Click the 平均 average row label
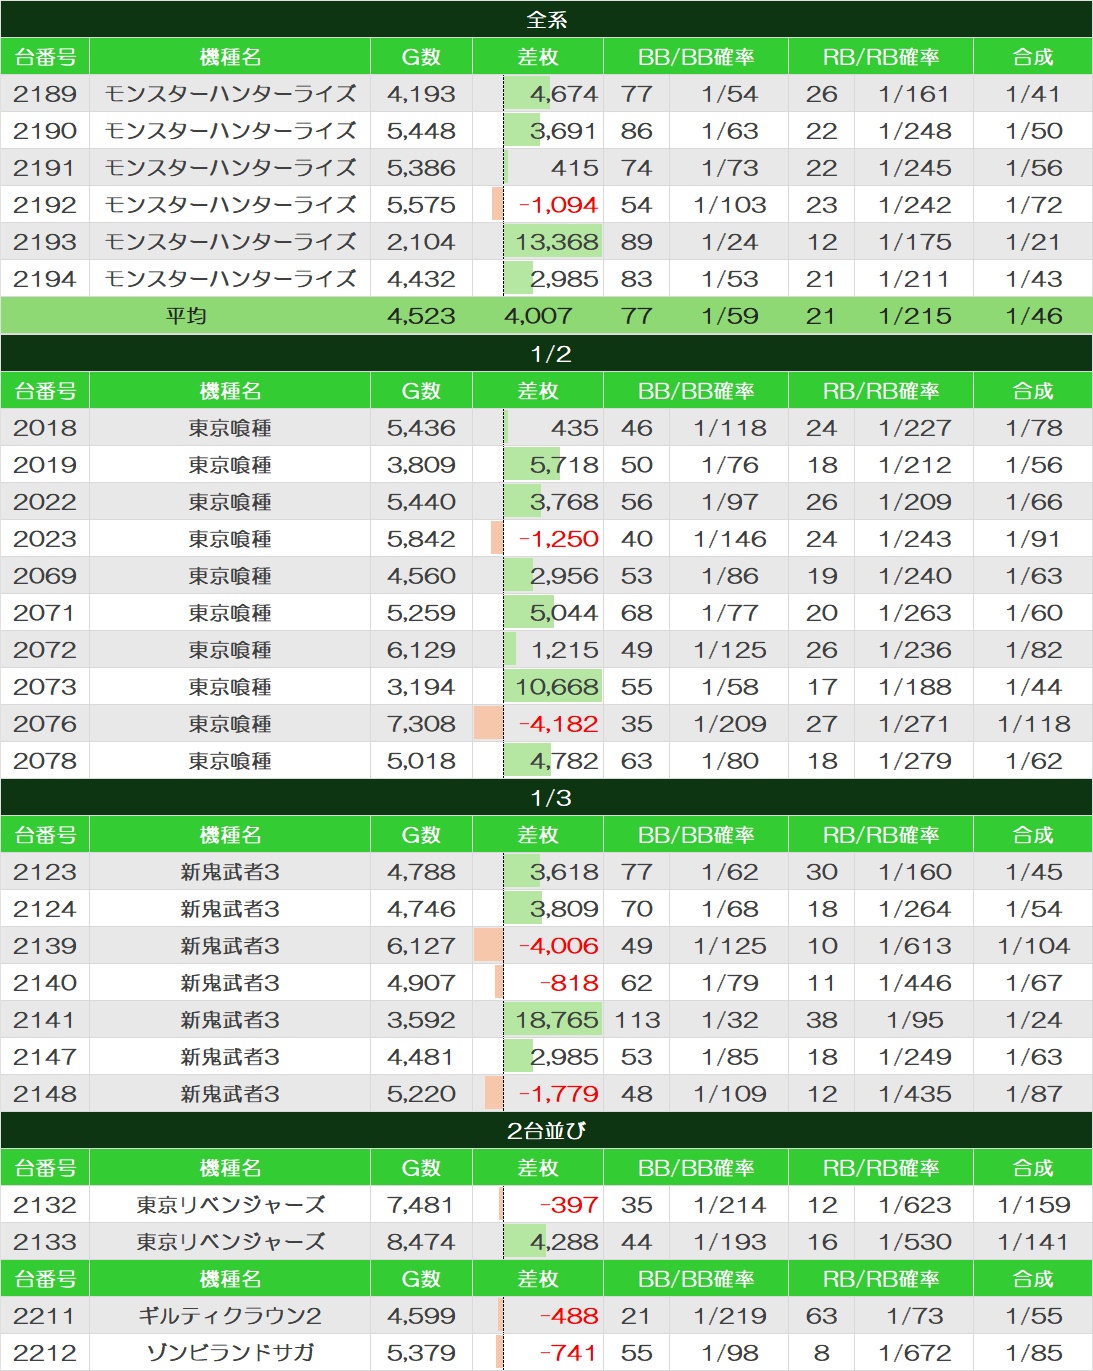Viewport: 1093px width, 1371px height. click(186, 316)
